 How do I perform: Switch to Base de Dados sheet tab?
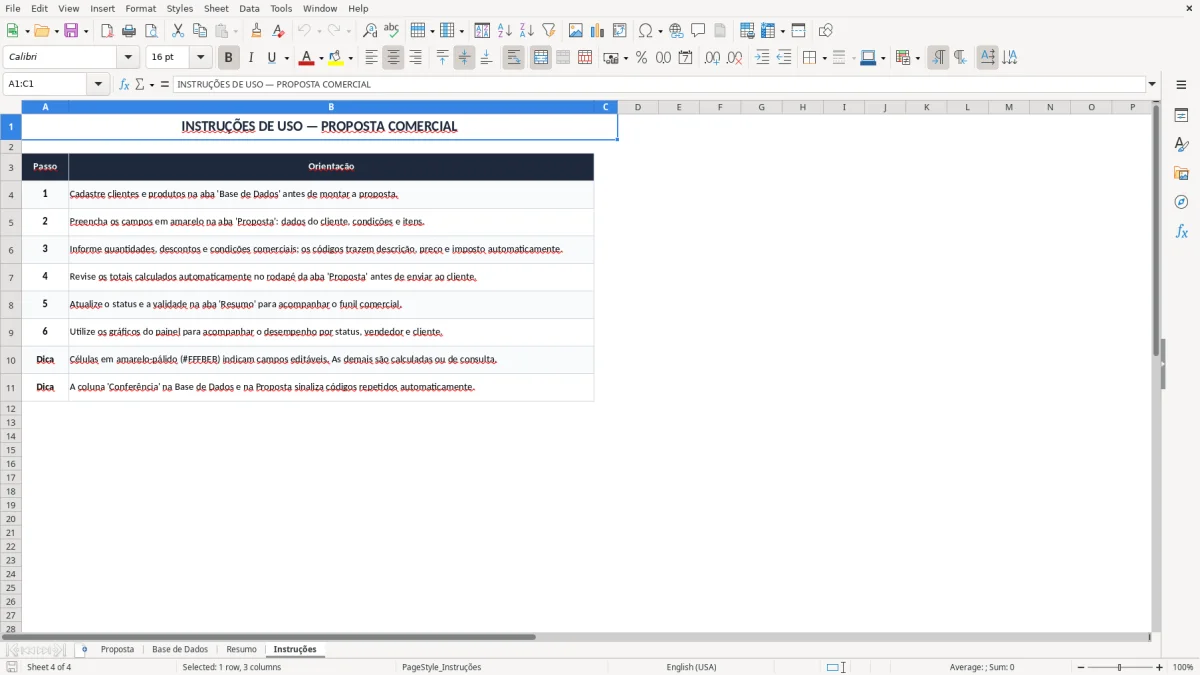pyautogui.click(x=180, y=649)
